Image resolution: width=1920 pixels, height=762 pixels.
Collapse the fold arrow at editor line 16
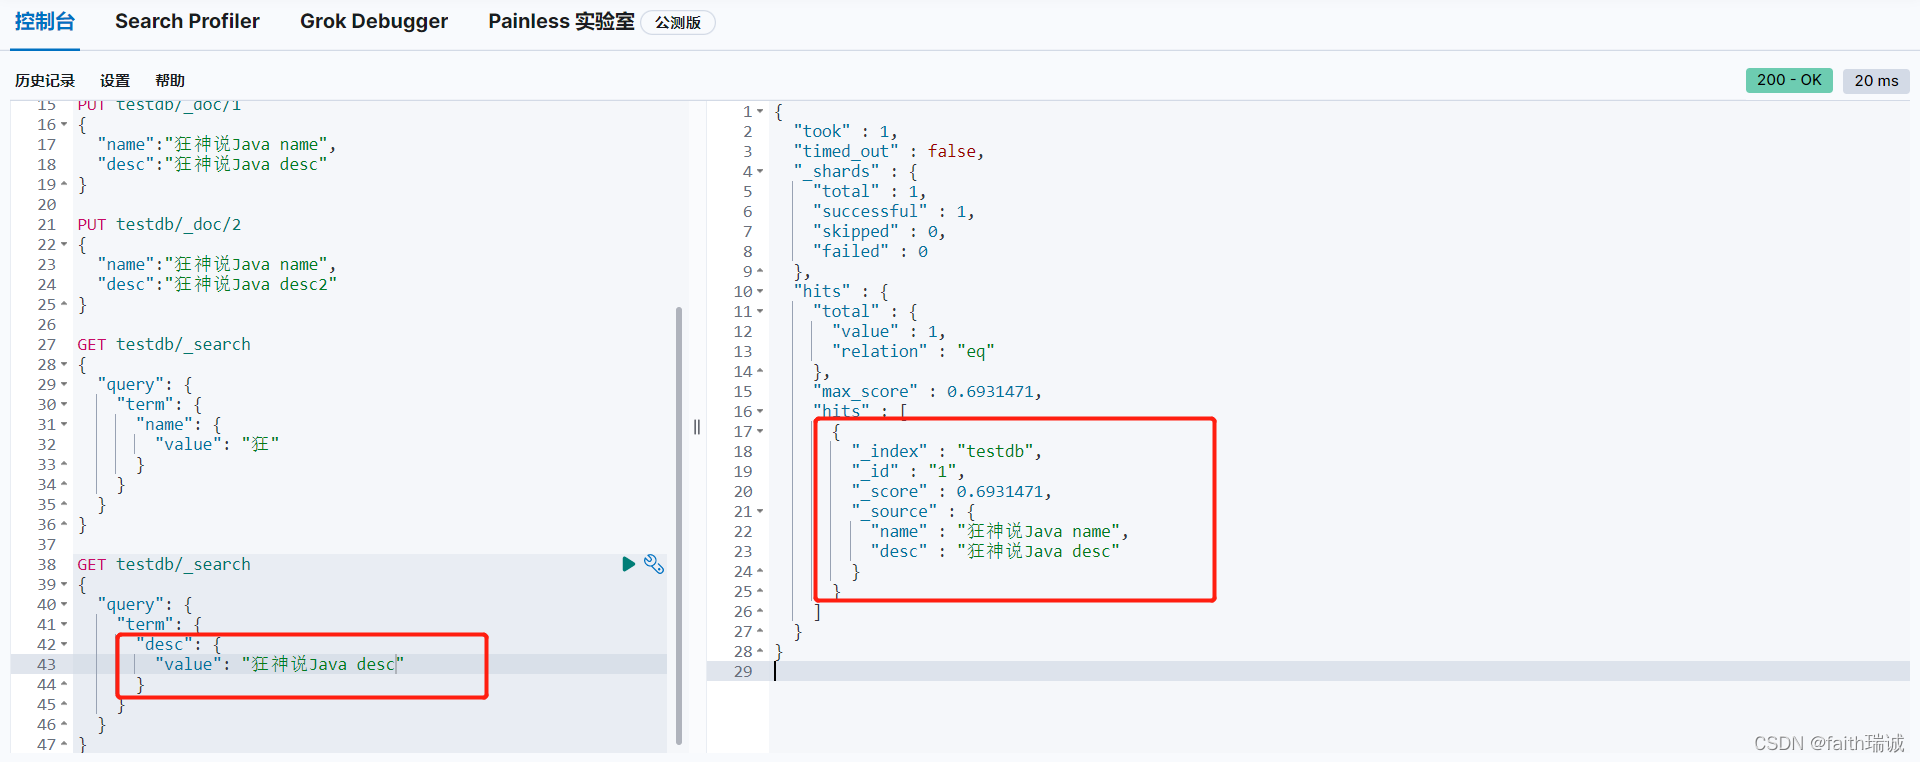click(64, 125)
